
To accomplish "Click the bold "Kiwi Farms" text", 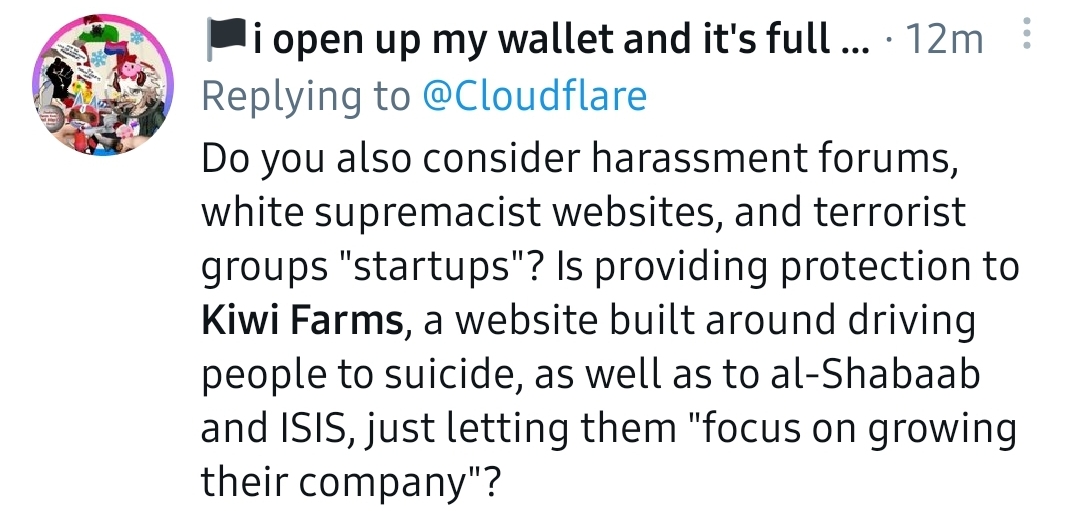I will click(302, 320).
